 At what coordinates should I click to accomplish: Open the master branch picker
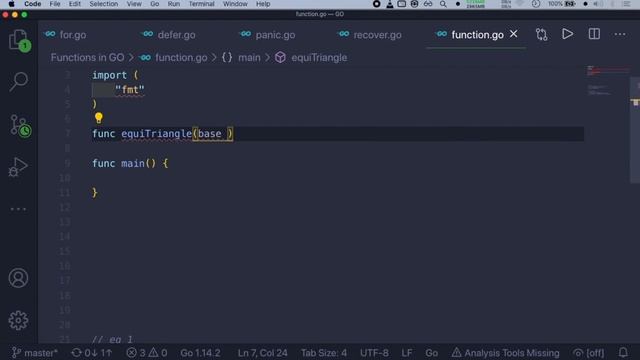tap(35, 353)
